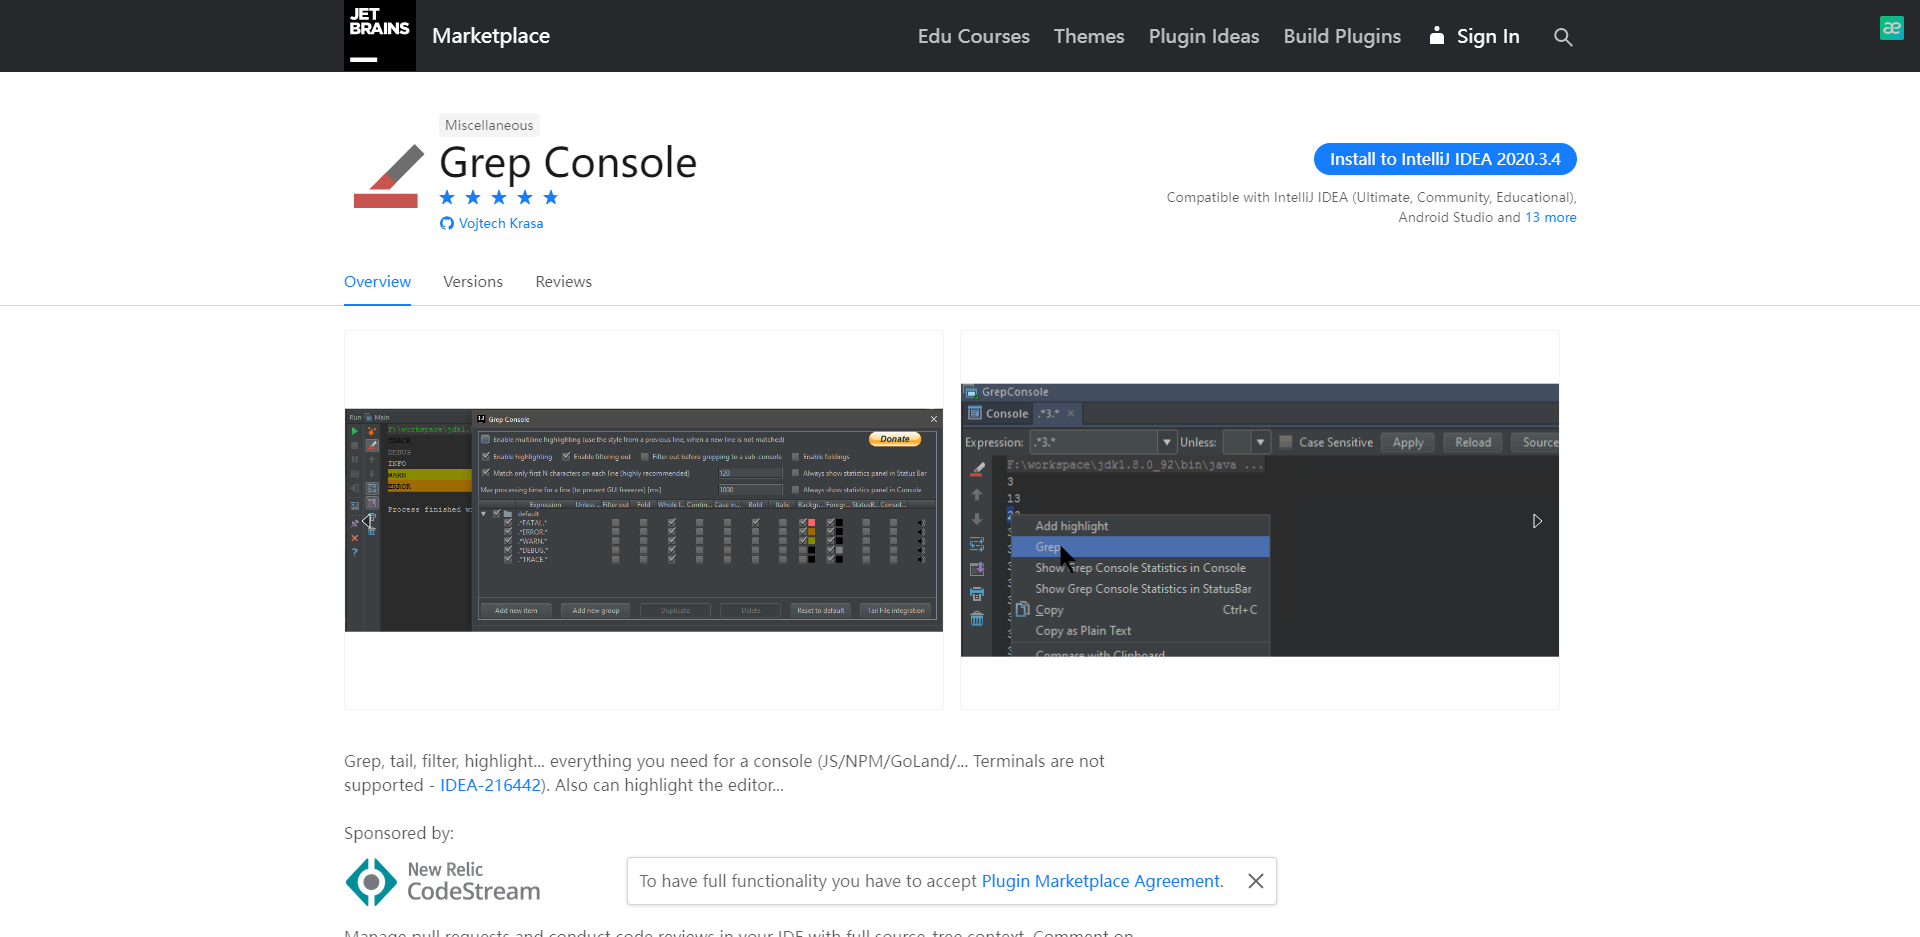The image size is (1920, 937).
Task: Click the Reload button in GrepConsole screenshot
Action: (1473, 442)
